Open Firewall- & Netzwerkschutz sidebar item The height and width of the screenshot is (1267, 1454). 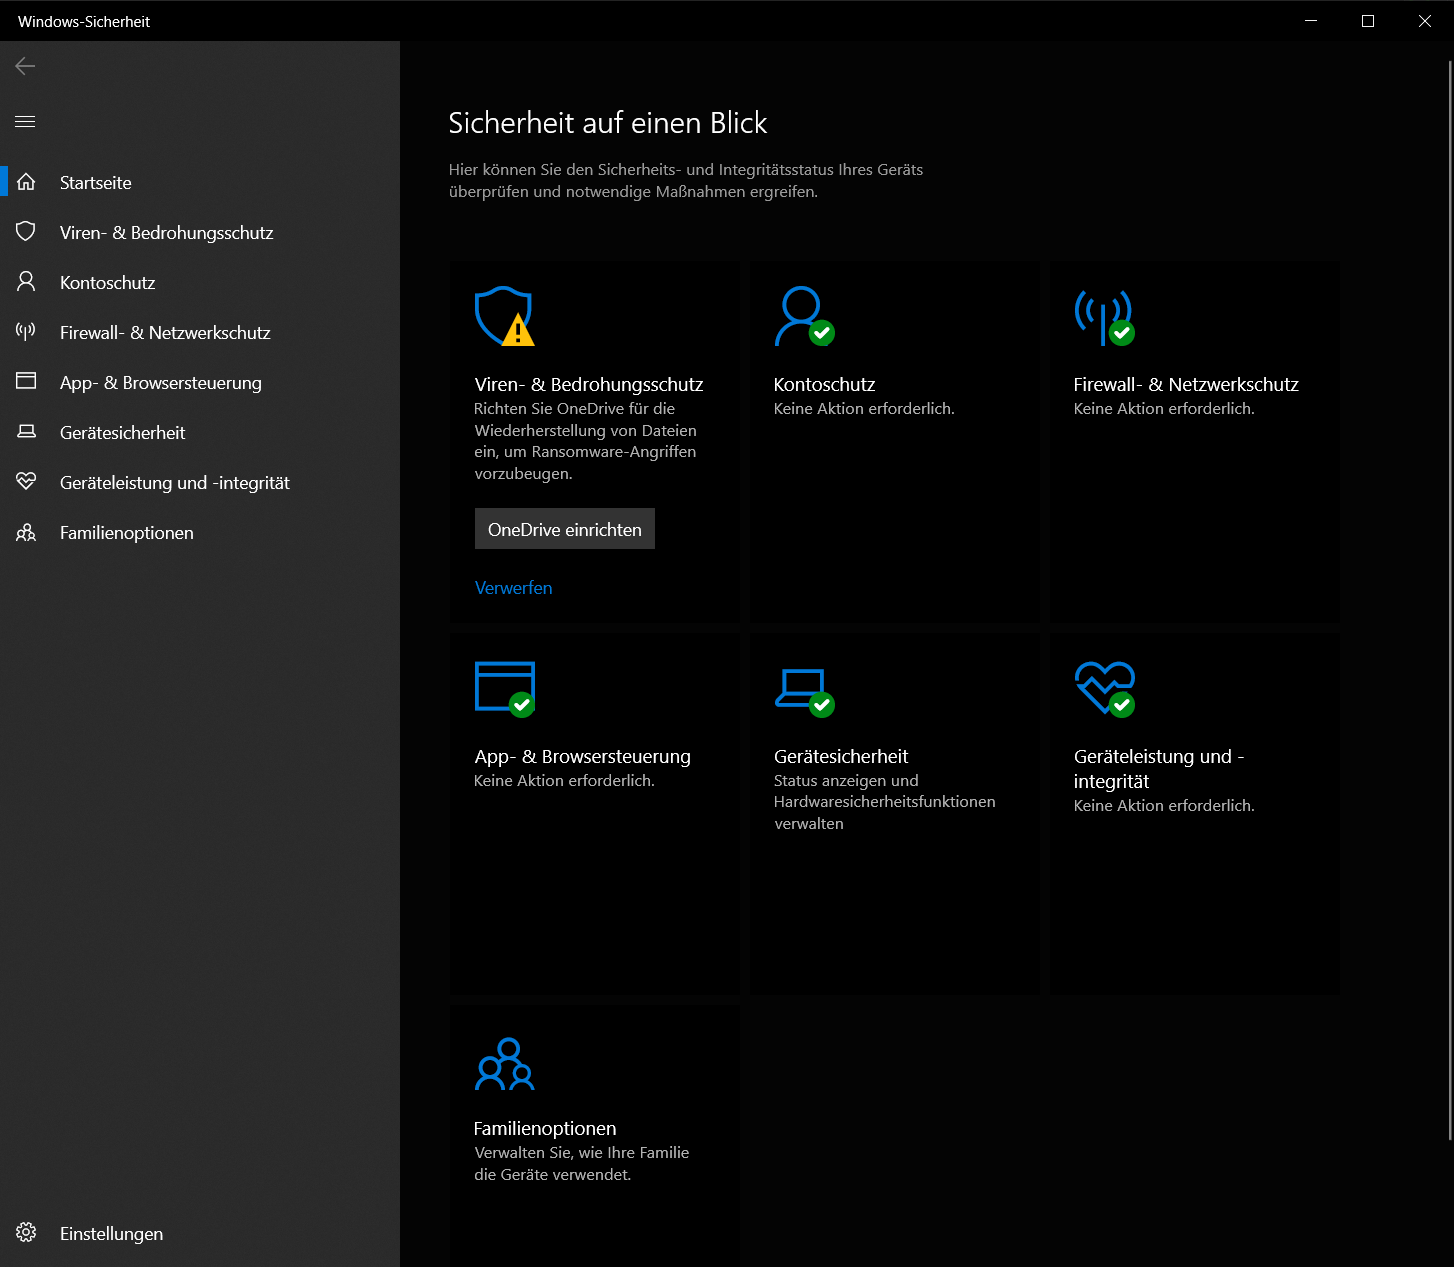165,332
